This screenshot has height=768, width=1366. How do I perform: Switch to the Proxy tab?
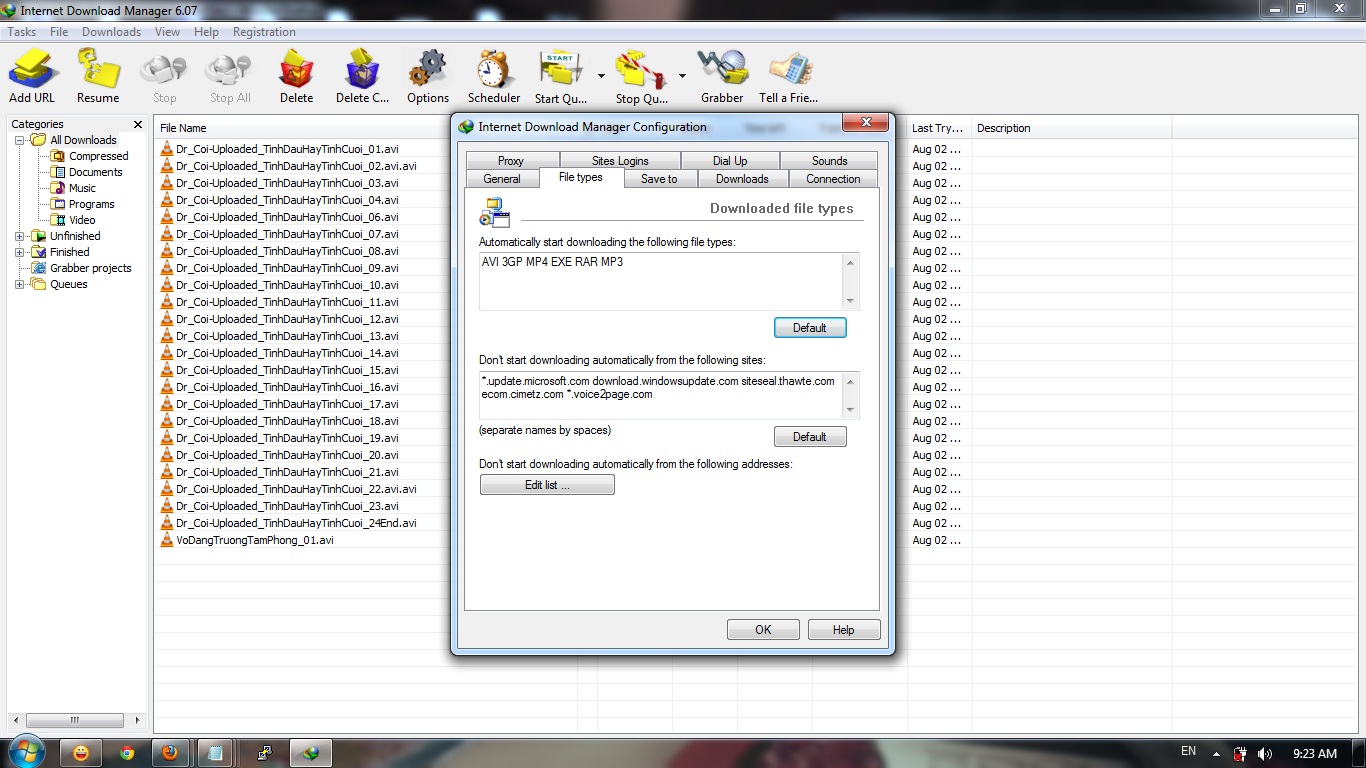(511, 160)
